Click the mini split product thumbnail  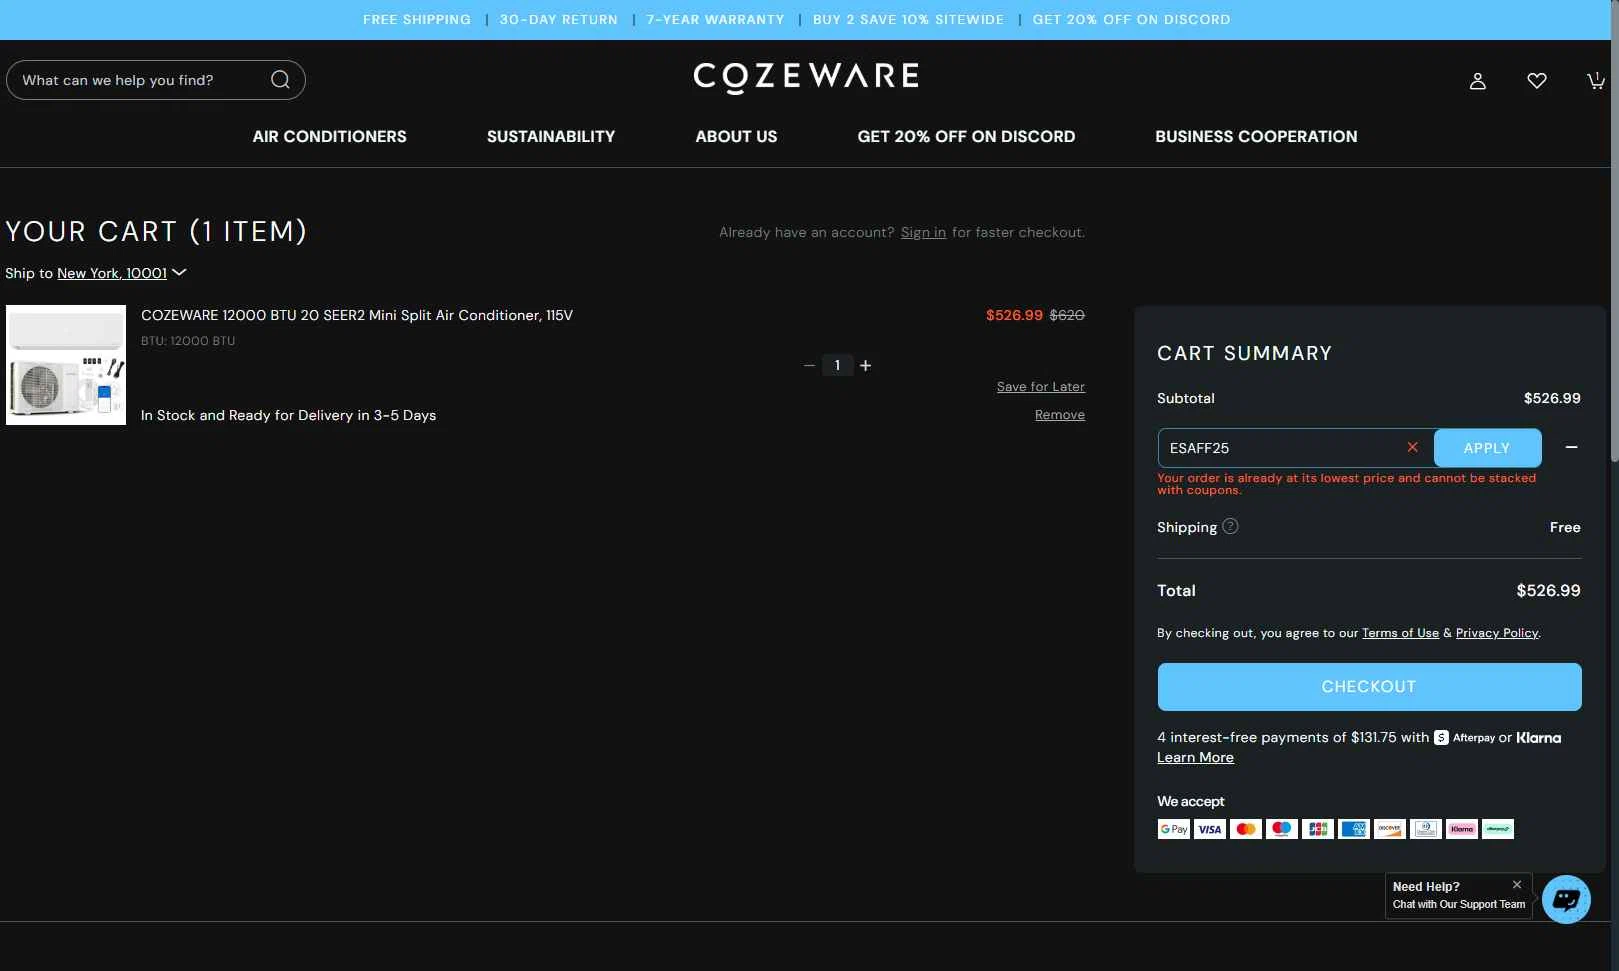66,365
